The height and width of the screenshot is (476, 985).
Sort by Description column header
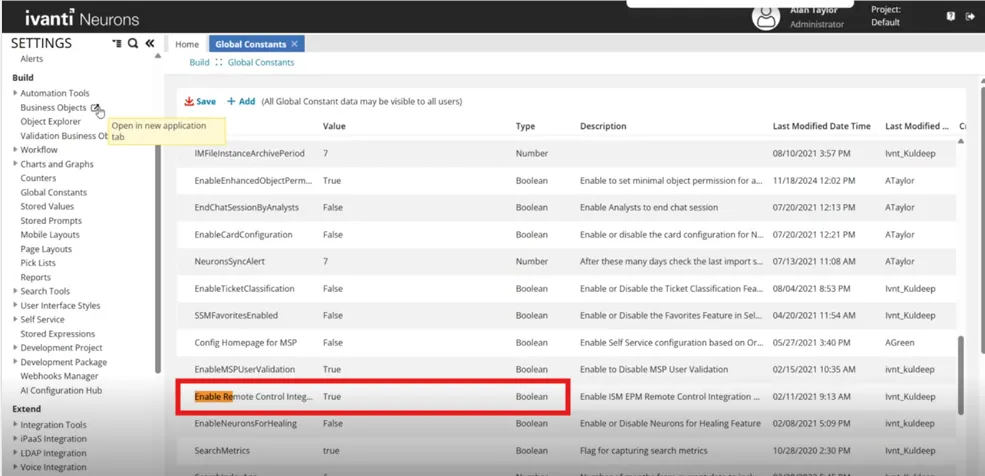(x=603, y=126)
